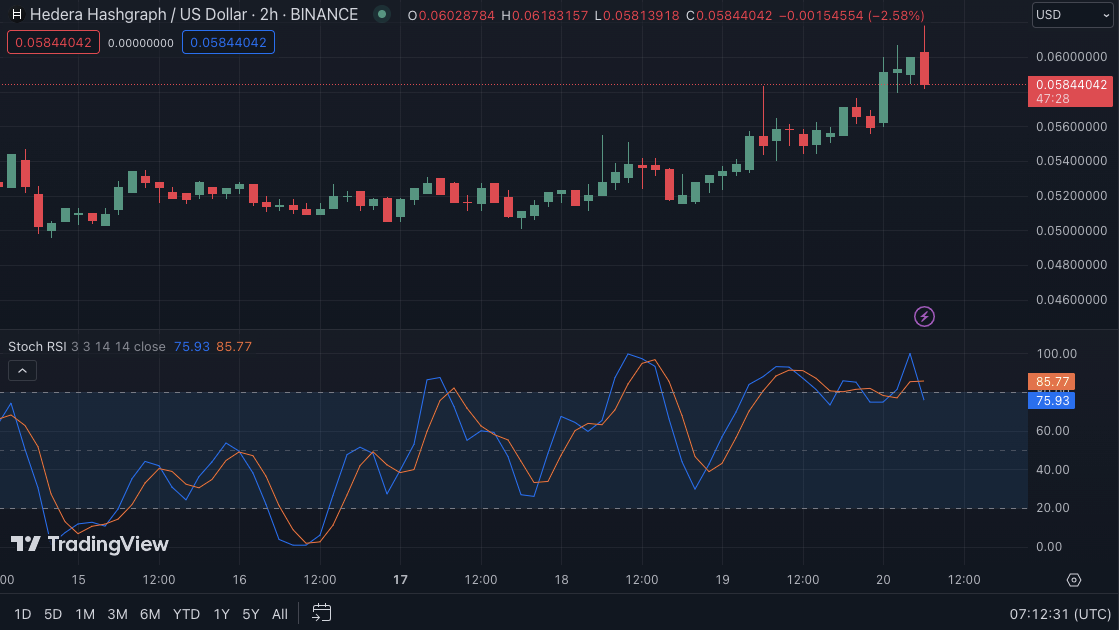Image resolution: width=1119 pixels, height=630 pixels.
Task: Select the YTD time range
Action: click(x=186, y=614)
